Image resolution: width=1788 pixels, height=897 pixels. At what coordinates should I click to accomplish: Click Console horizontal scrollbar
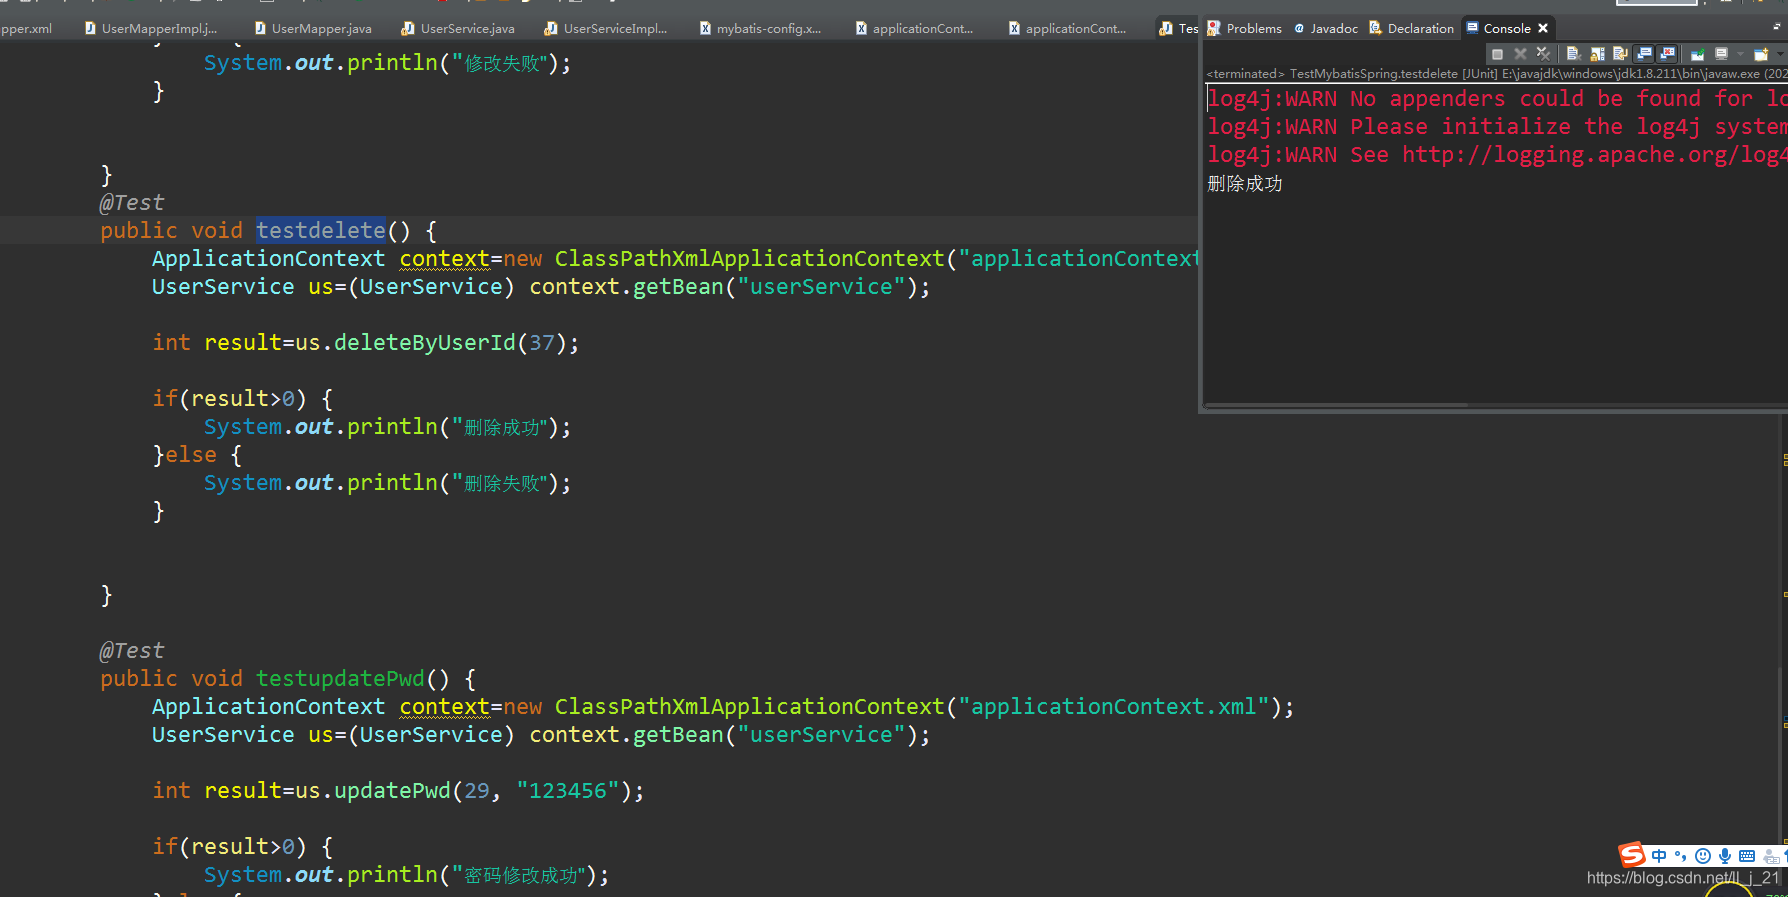click(1337, 405)
